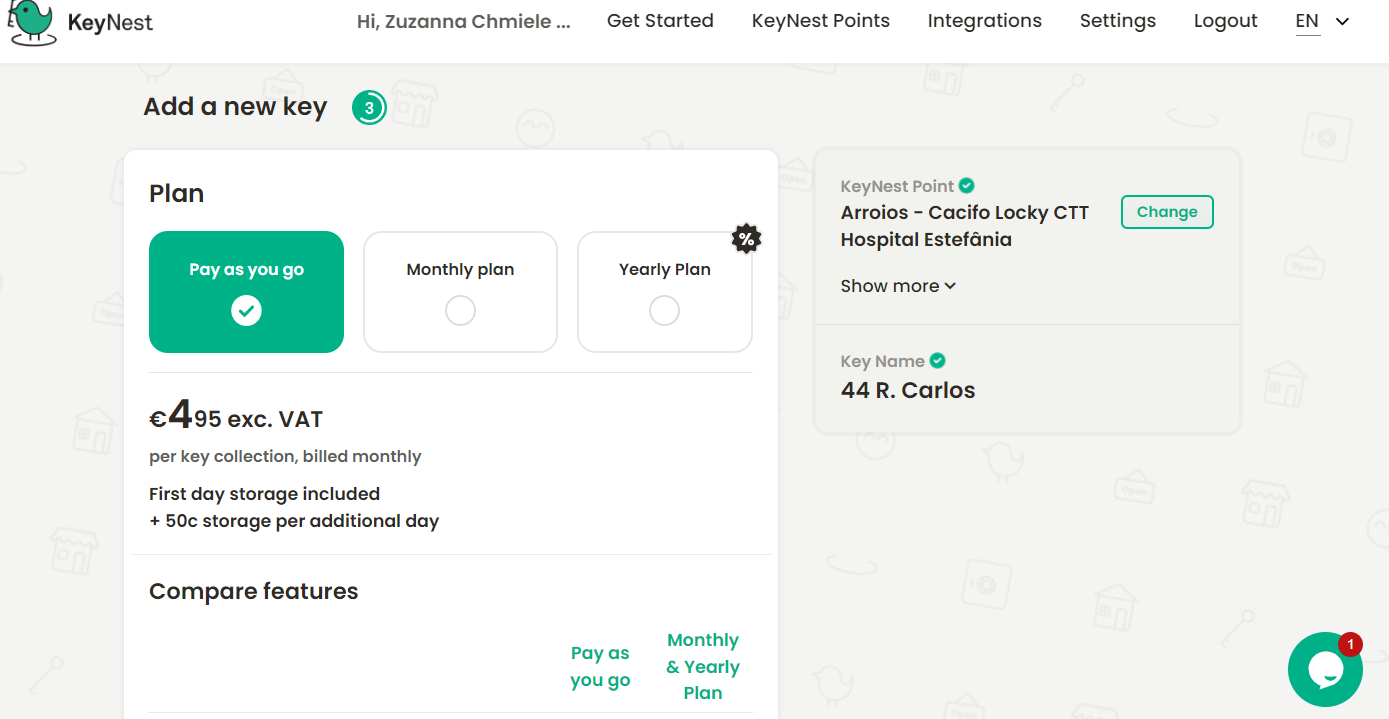1389x719 pixels.
Task: Click the green checkmark beside Key Name
Action: pos(937,361)
